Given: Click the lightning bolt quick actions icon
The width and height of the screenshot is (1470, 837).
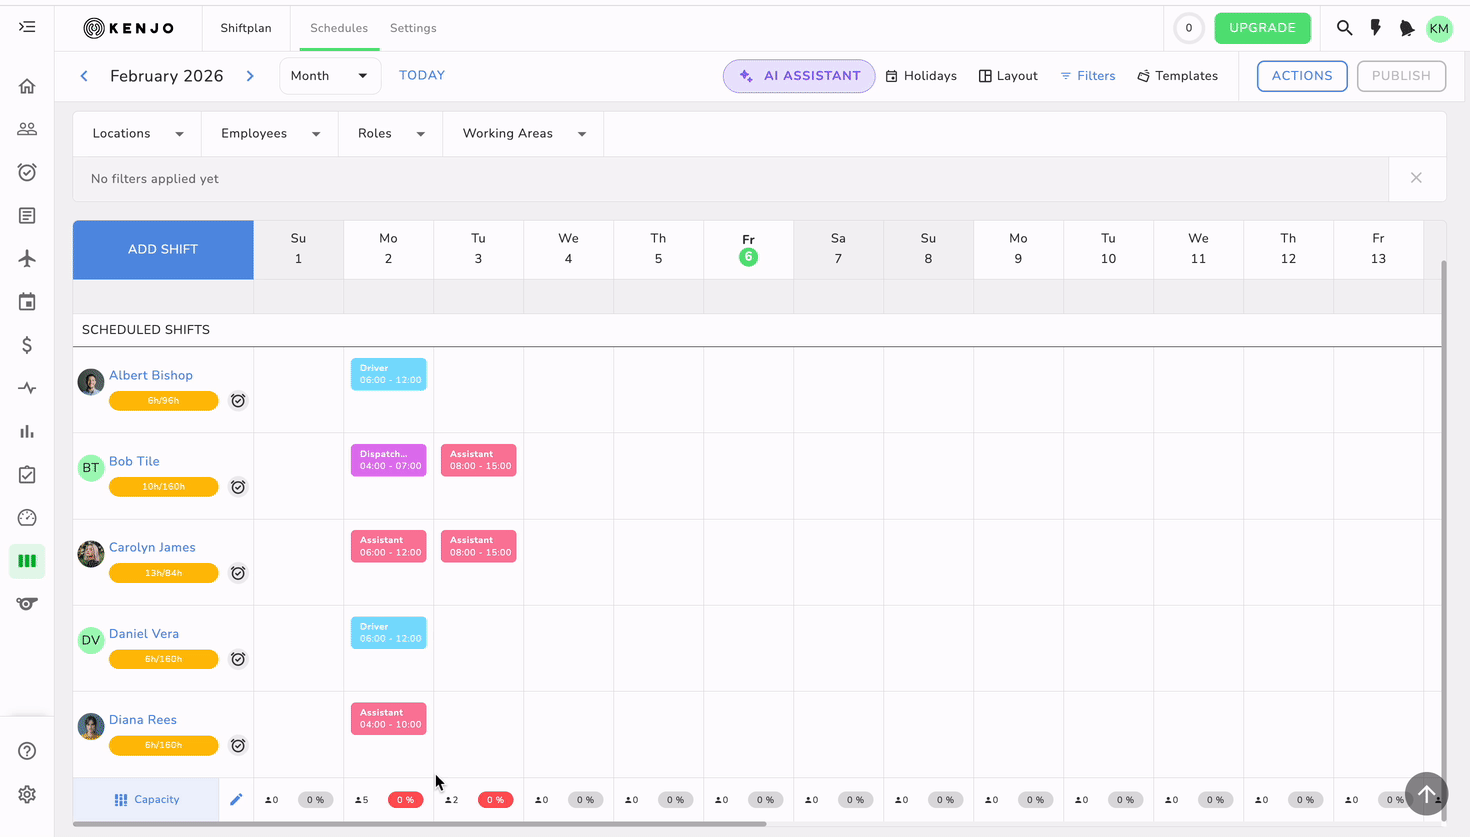Looking at the screenshot, I should point(1376,28).
